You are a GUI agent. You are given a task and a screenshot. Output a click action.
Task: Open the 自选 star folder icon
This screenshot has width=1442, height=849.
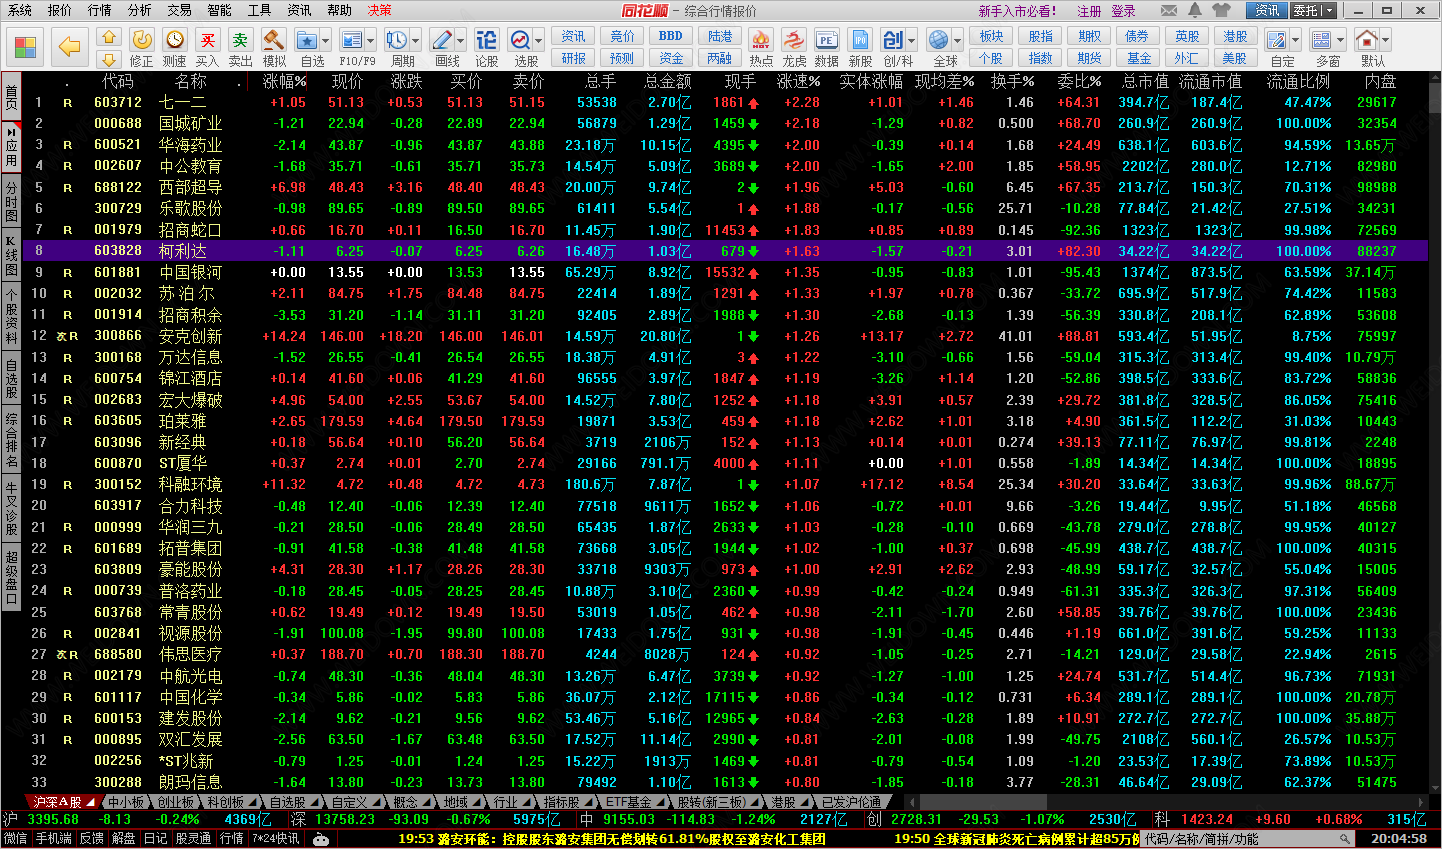[307, 40]
